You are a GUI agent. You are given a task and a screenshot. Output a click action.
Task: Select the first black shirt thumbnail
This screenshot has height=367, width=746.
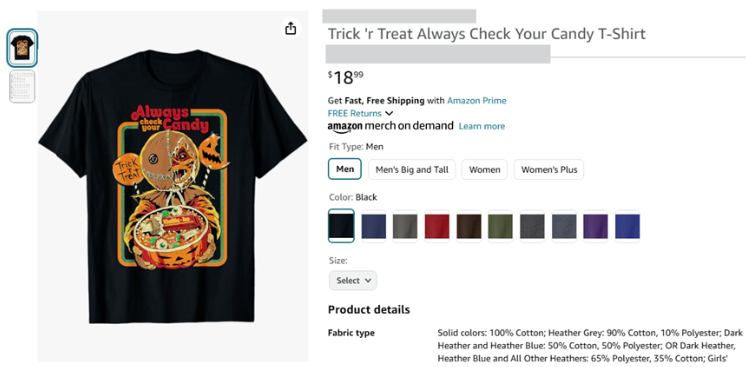pyautogui.click(x=22, y=48)
